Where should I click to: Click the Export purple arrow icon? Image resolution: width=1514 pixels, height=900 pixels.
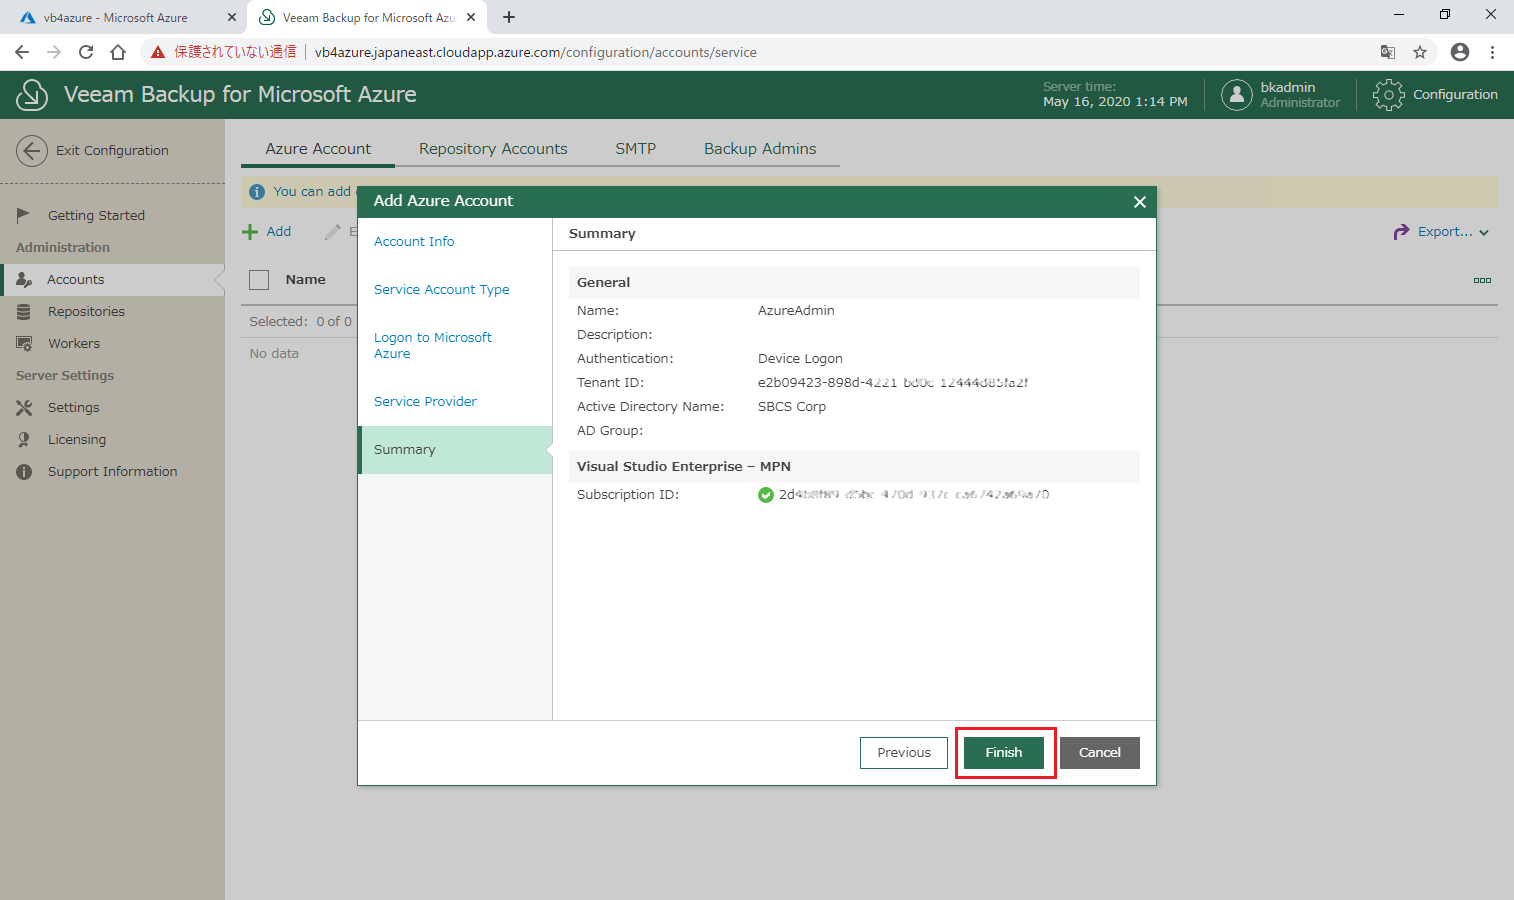pos(1401,232)
